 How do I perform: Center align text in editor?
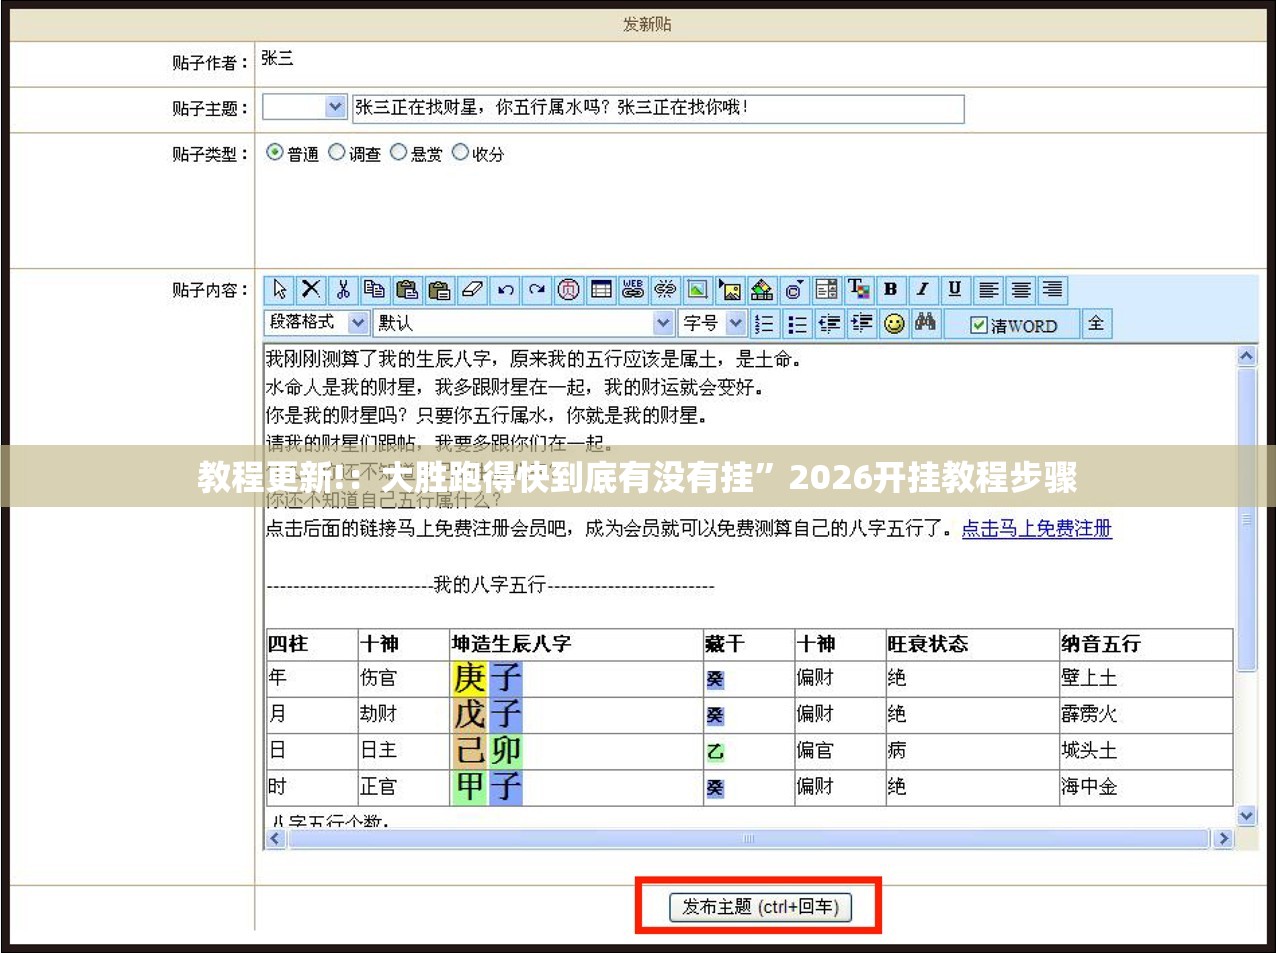pos(1020,290)
